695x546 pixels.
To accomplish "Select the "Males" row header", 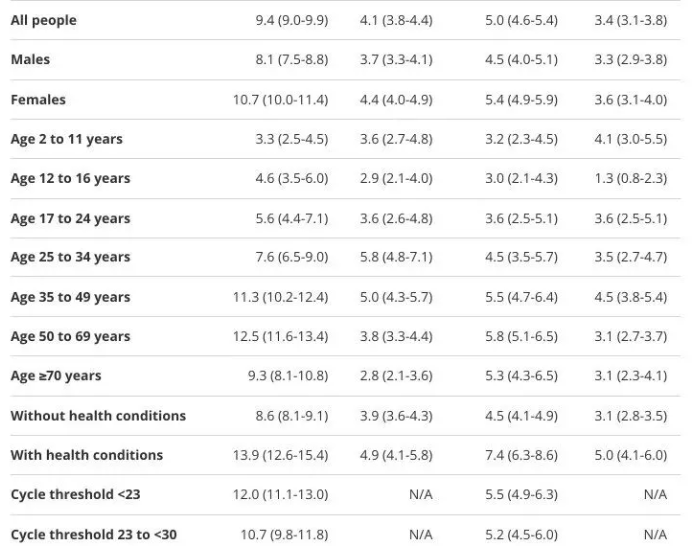I will point(30,60).
